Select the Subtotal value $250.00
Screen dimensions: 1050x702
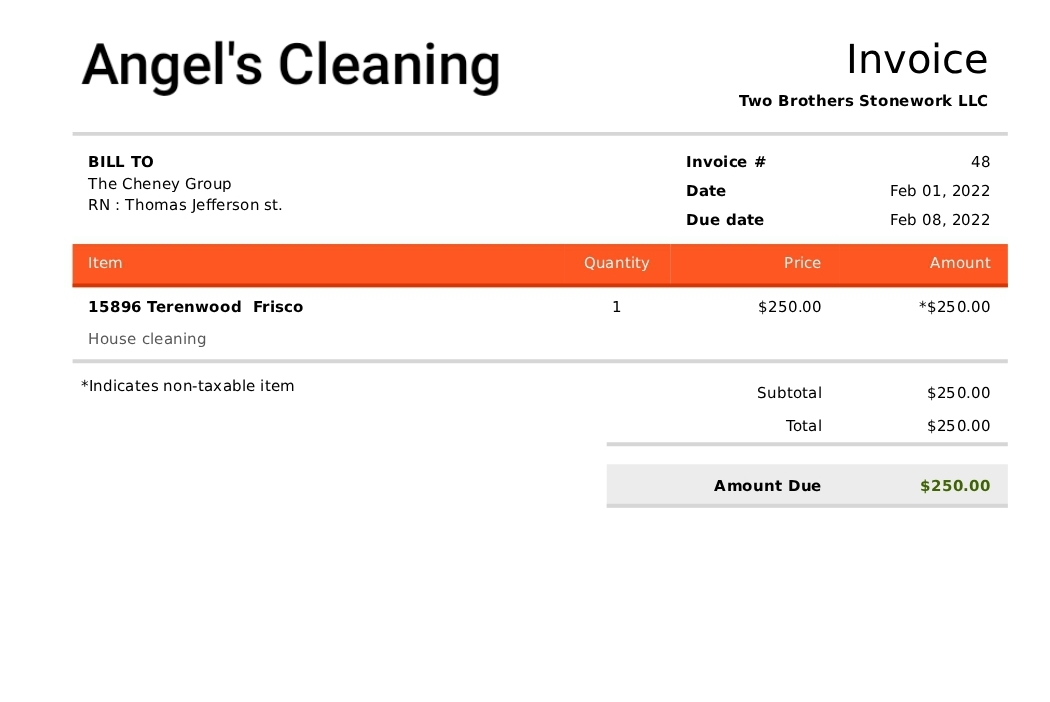[x=958, y=393]
